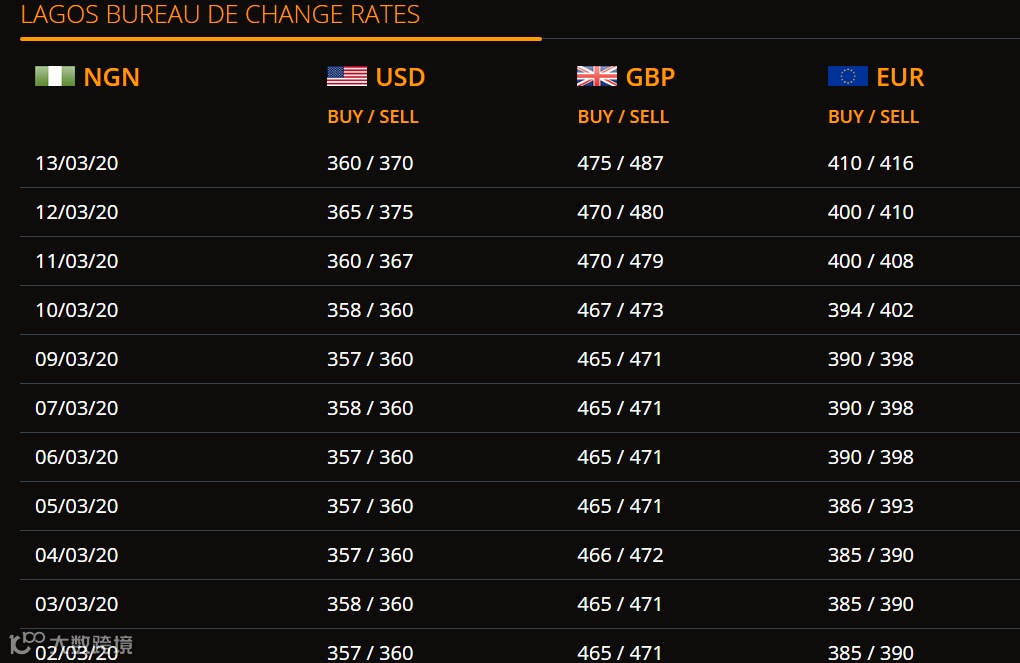Click the EUR rate 394 / 402

871,310
